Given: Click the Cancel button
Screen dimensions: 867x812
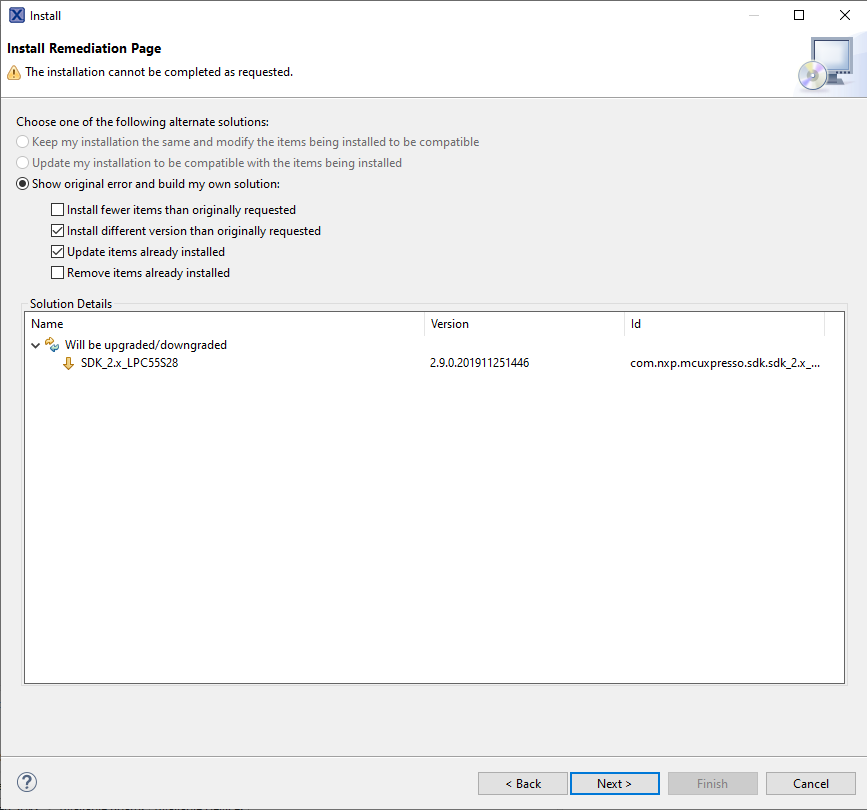Looking at the screenshot, I should click(810, 783).
